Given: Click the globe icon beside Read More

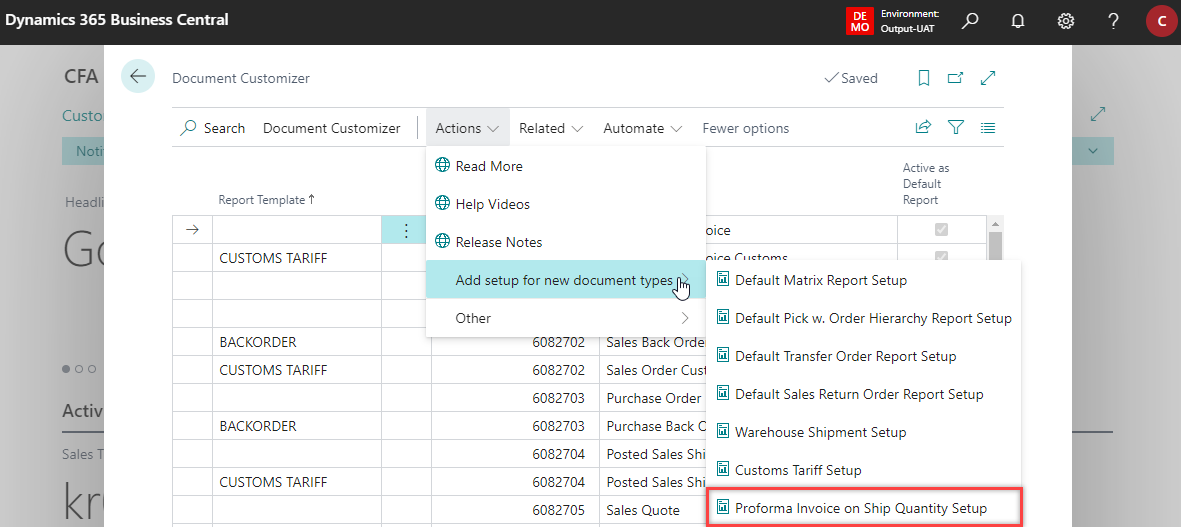Looking at the screenshot, I should [x=442, y=166].
